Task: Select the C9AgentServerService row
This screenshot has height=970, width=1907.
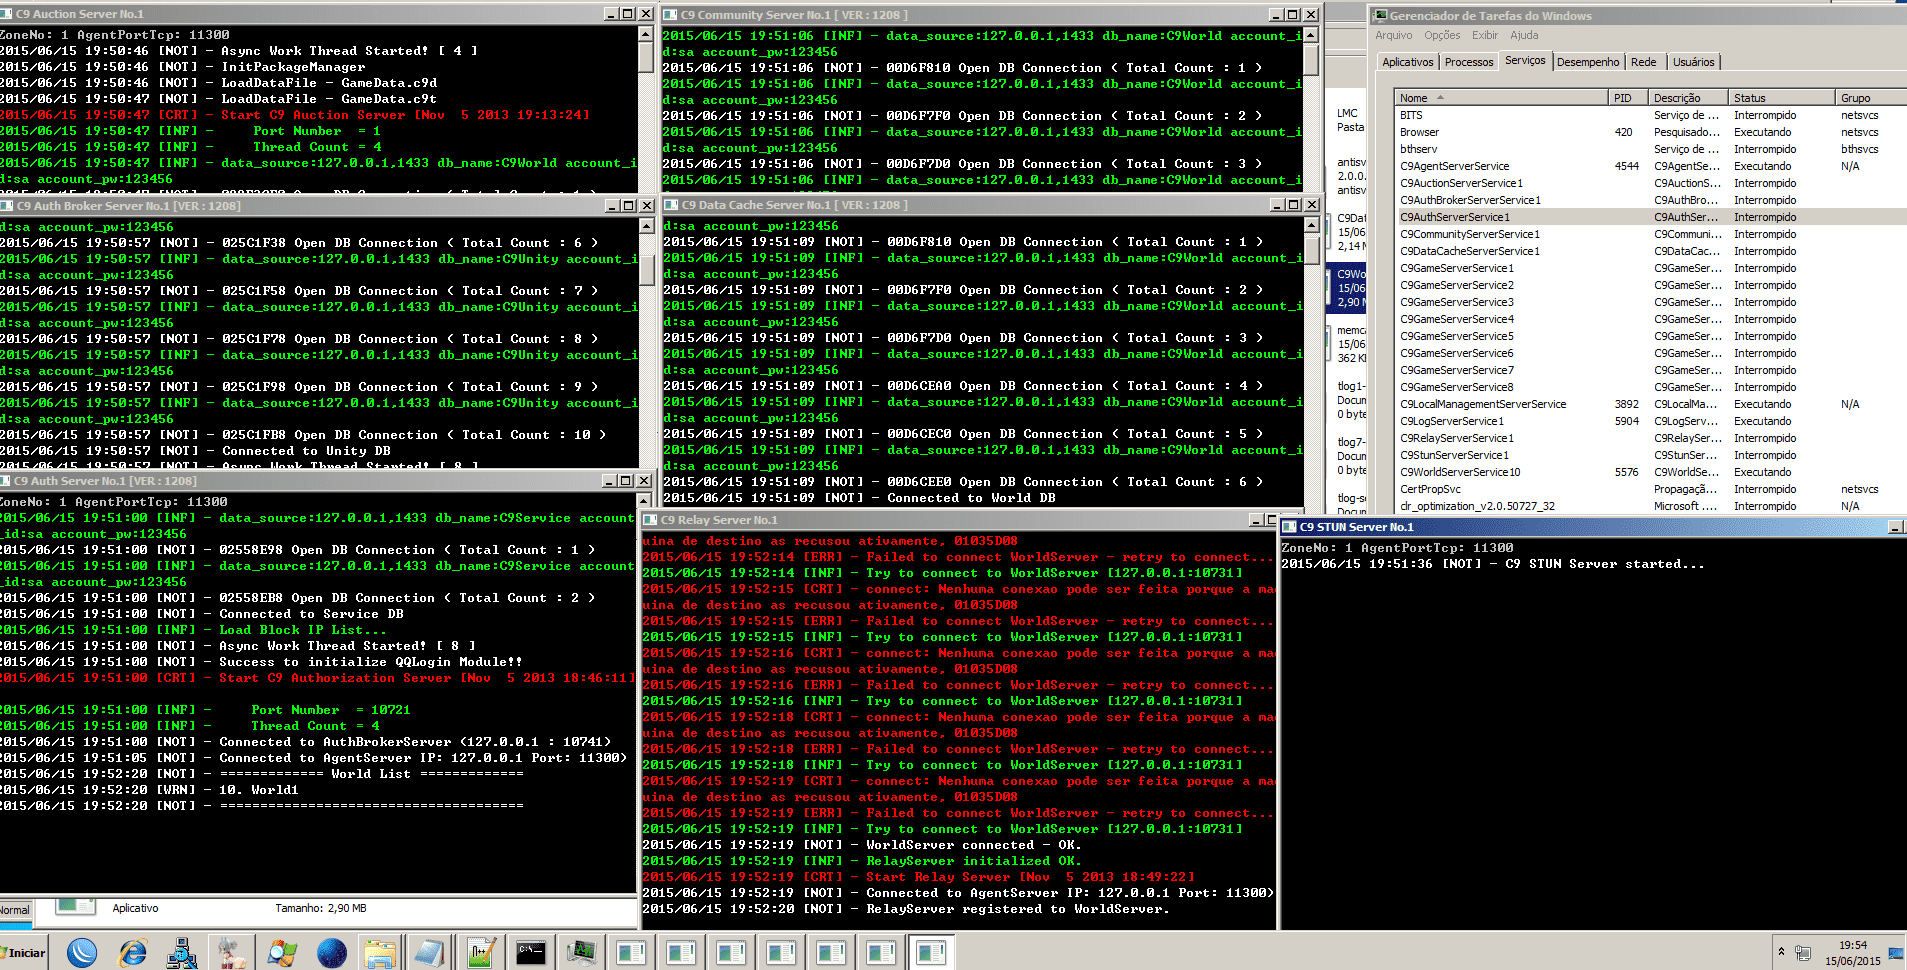Action: pyautogui.click(x=1651, y=166)
